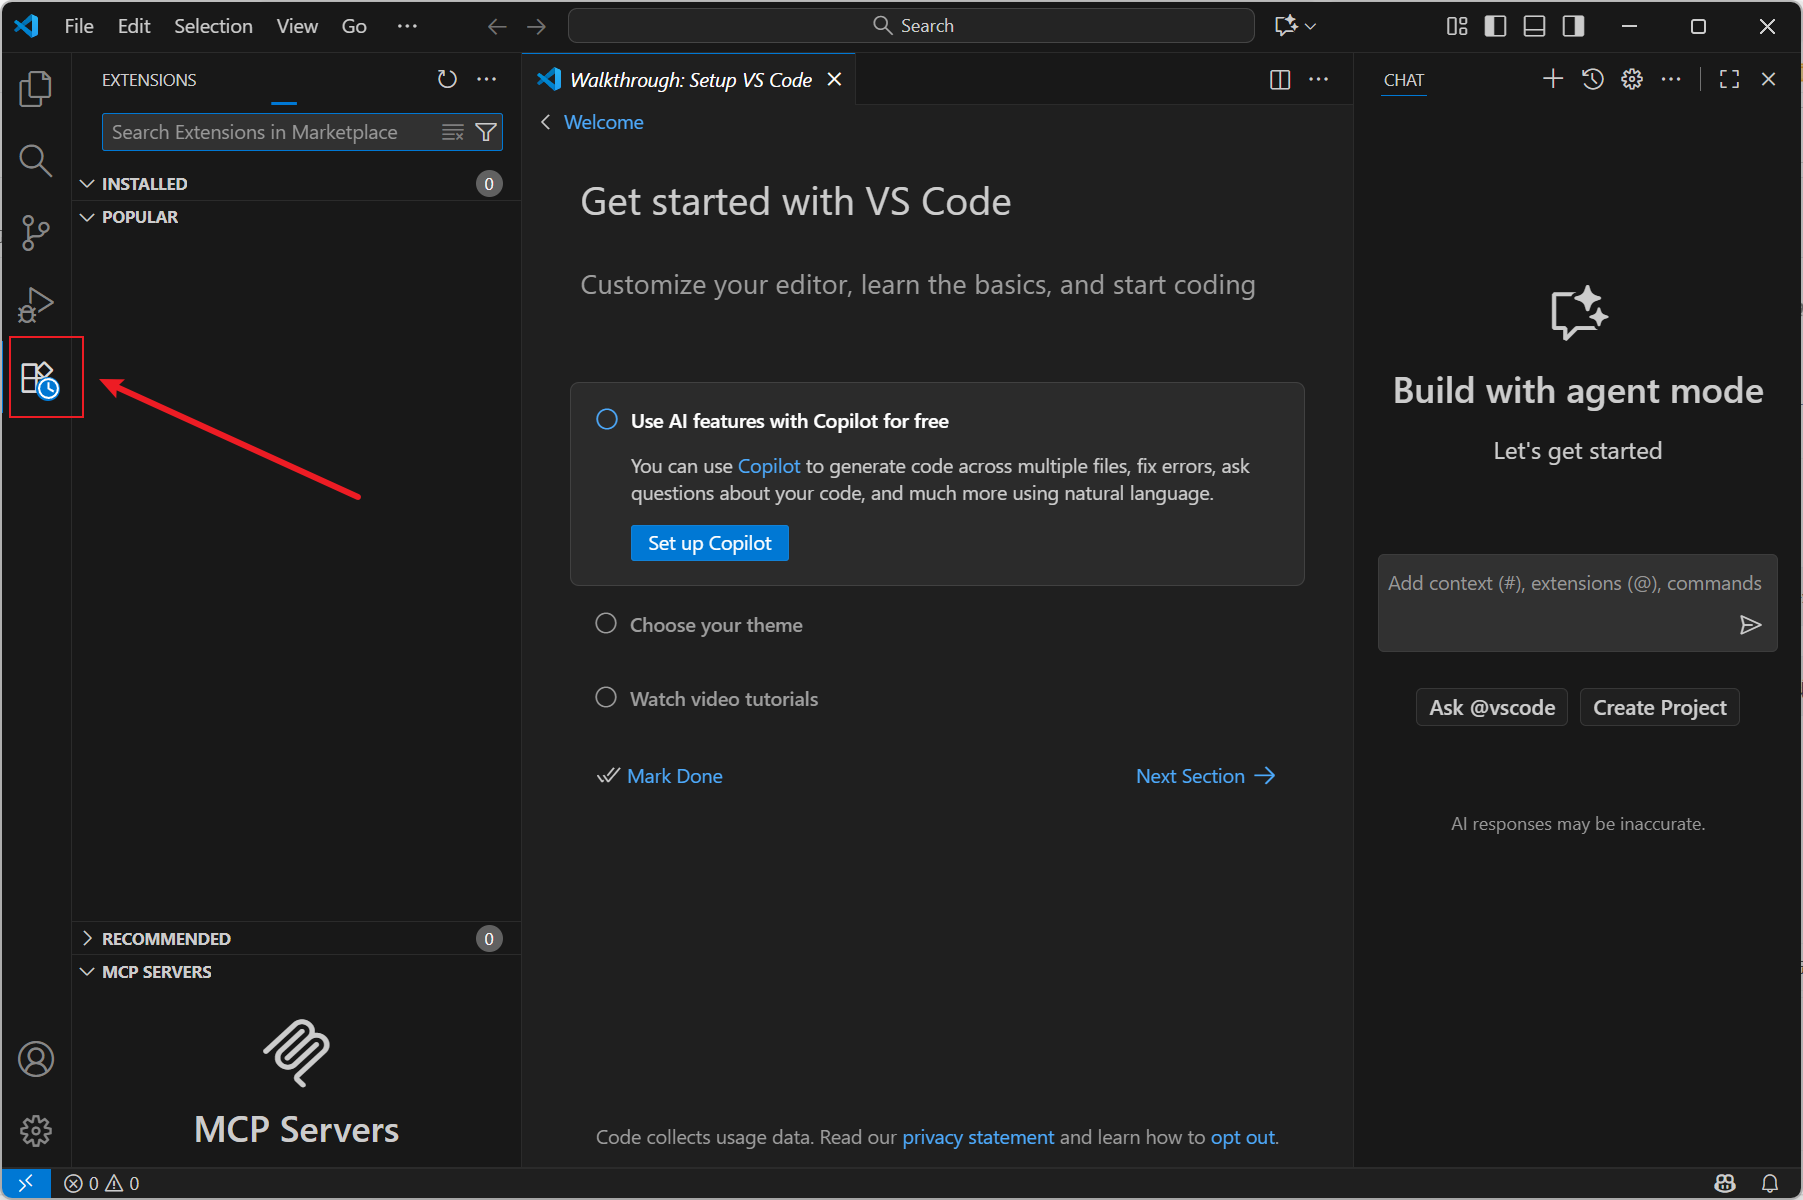
Task: Open the Run and Debug view
Action: click(x=36, y=305)
